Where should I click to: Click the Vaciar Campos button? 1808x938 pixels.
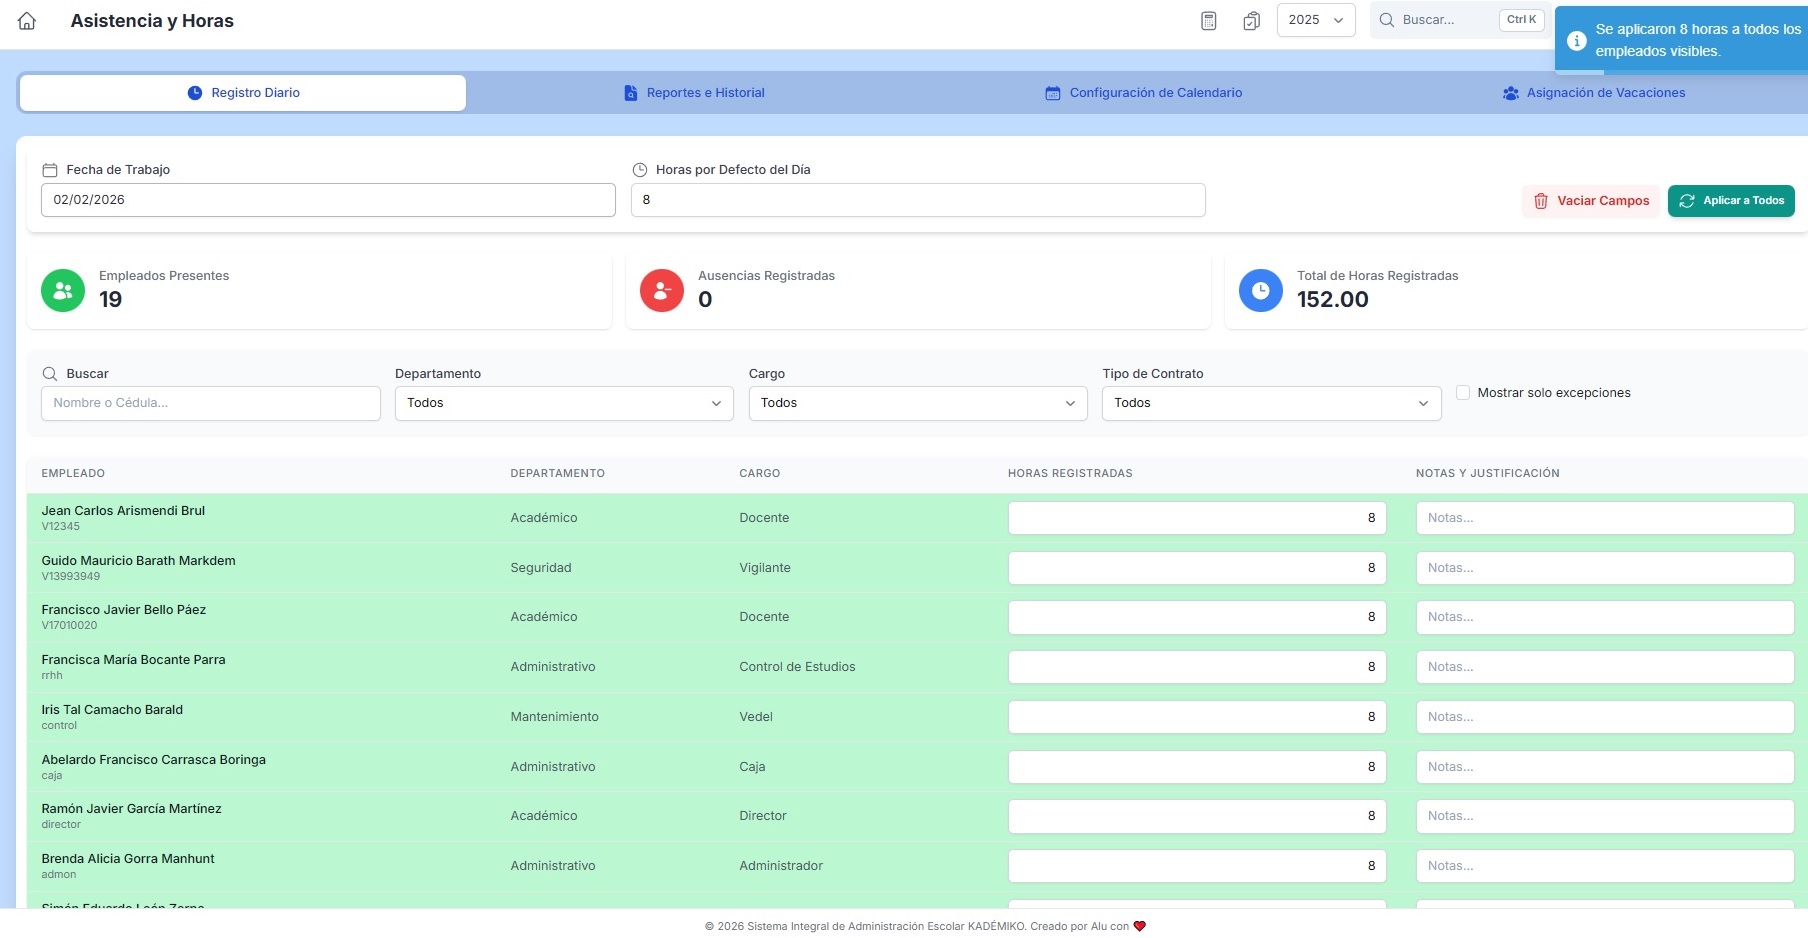1591,201
